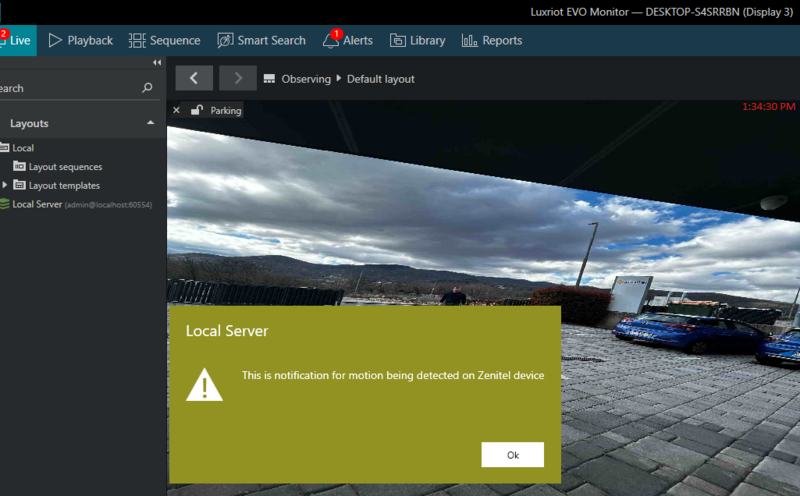
Task: Expand the Layout templates node
Action: [5, 185]
